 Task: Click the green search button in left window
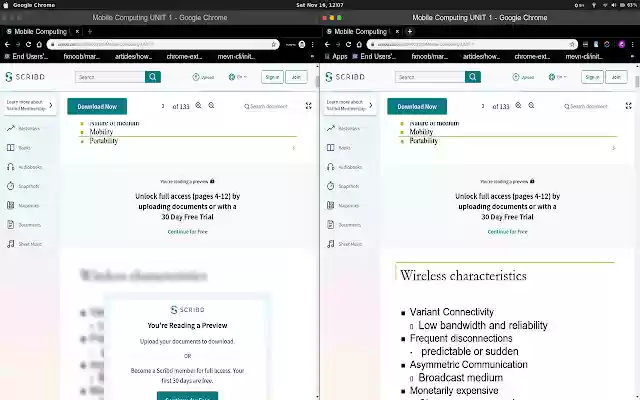(153, 77)
